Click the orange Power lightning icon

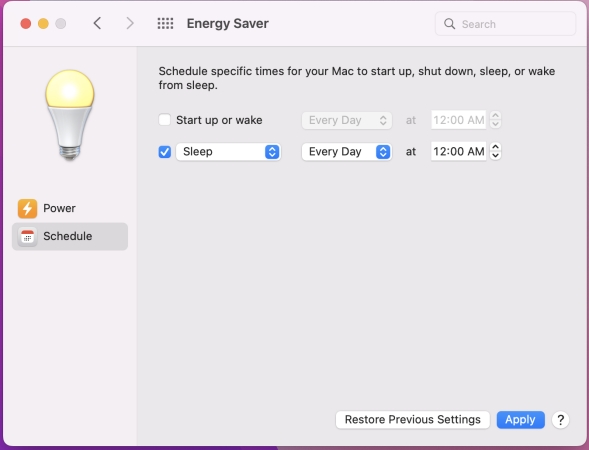(27, 208)
